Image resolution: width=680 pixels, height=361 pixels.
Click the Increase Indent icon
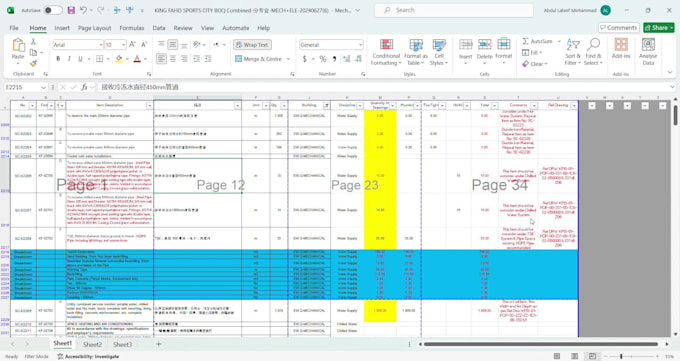click(208, 59)
